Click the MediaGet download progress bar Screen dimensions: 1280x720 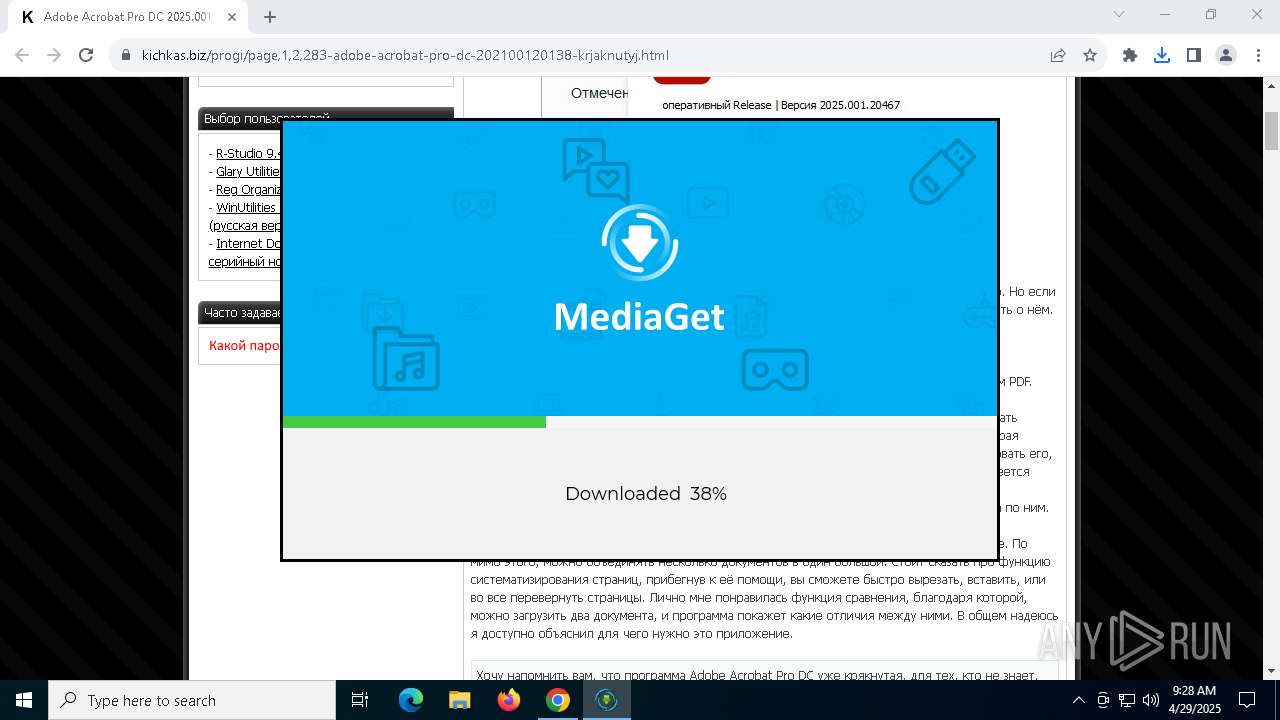[x=640, y=422]
